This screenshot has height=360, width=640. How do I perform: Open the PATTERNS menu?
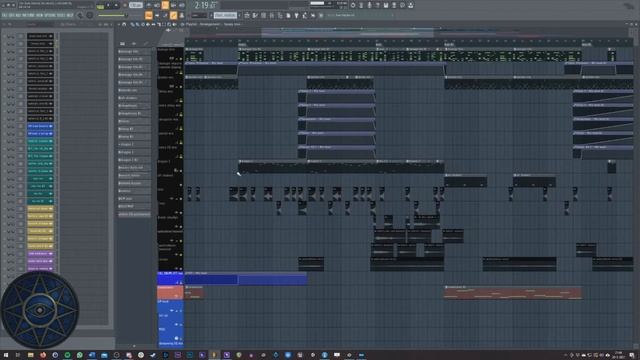tap(29, 15)
